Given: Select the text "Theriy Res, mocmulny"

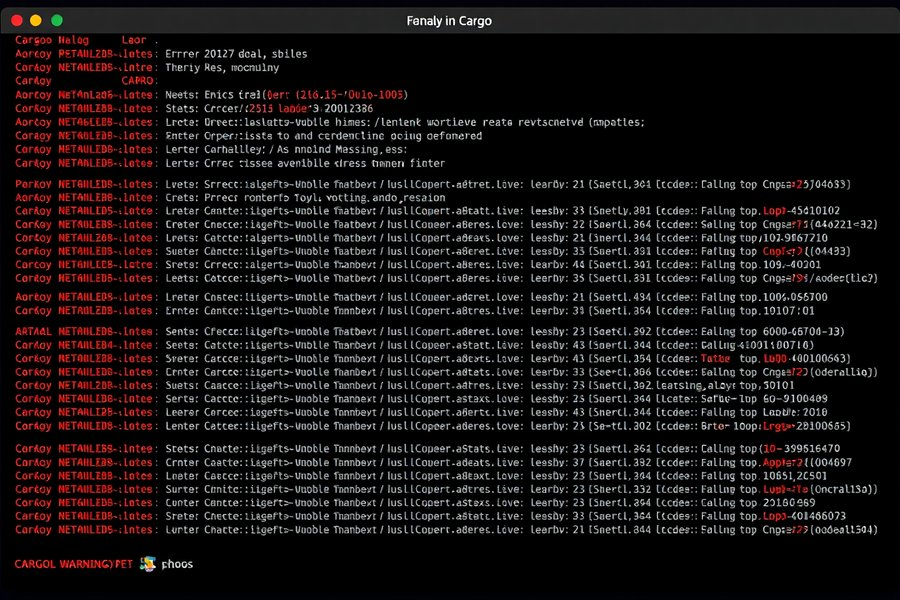Looking at the screenshot, I should pyautogui.click(x=222, y=68).
